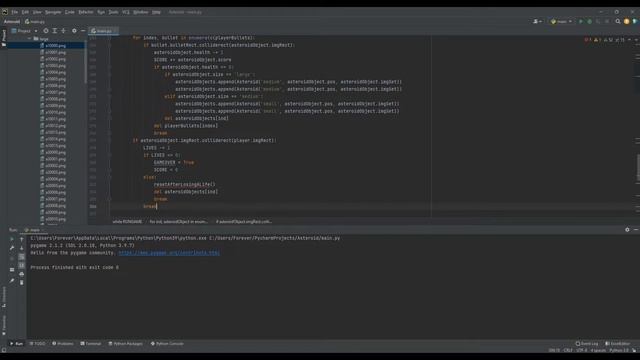Open the inspection warnings widget in editor
This screenshot has height=360, width=640.
click(x=605, y=40)
